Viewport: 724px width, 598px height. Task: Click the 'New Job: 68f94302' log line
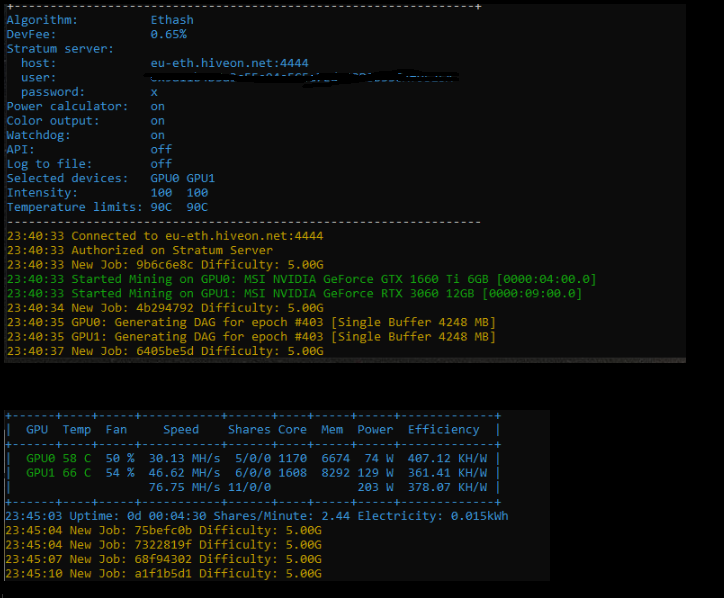(x=163, y=559)
